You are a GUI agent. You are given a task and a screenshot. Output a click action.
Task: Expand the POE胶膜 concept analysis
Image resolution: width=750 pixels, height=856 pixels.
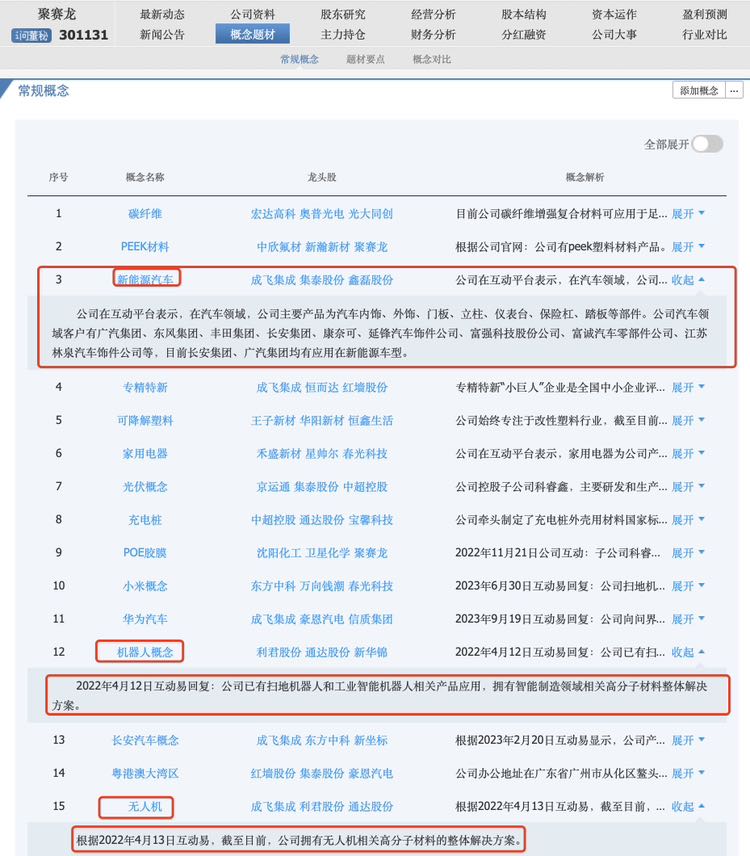[x=688, y=553]
